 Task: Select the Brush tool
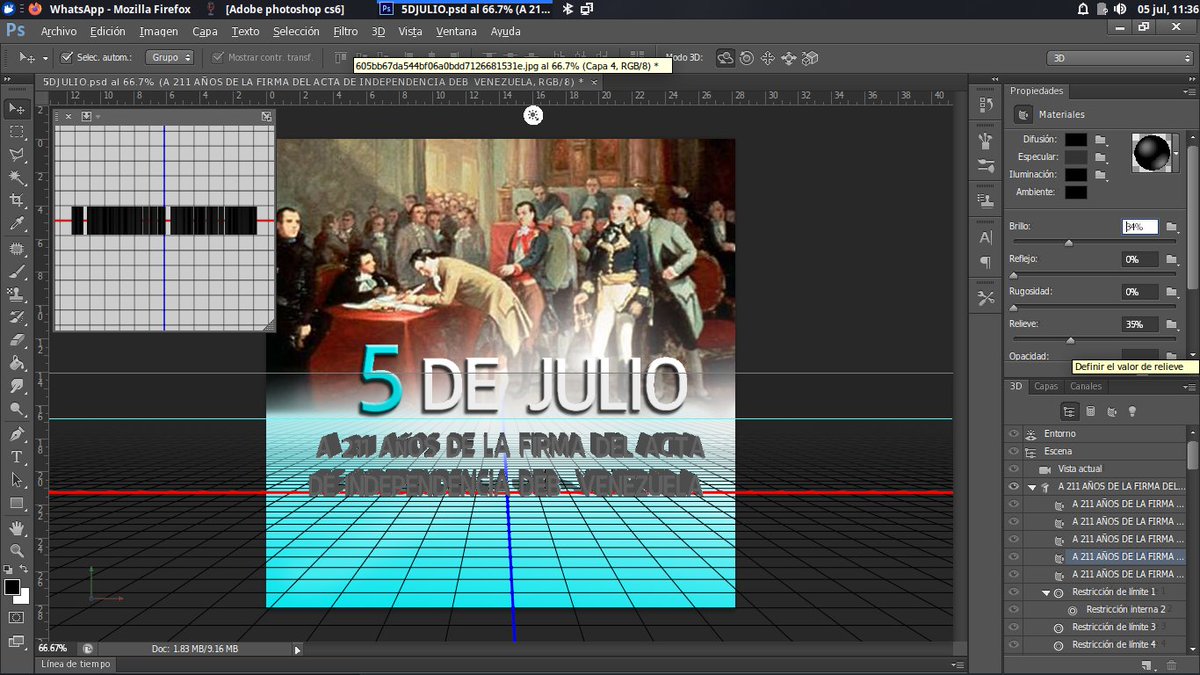(x=17, y=271)
